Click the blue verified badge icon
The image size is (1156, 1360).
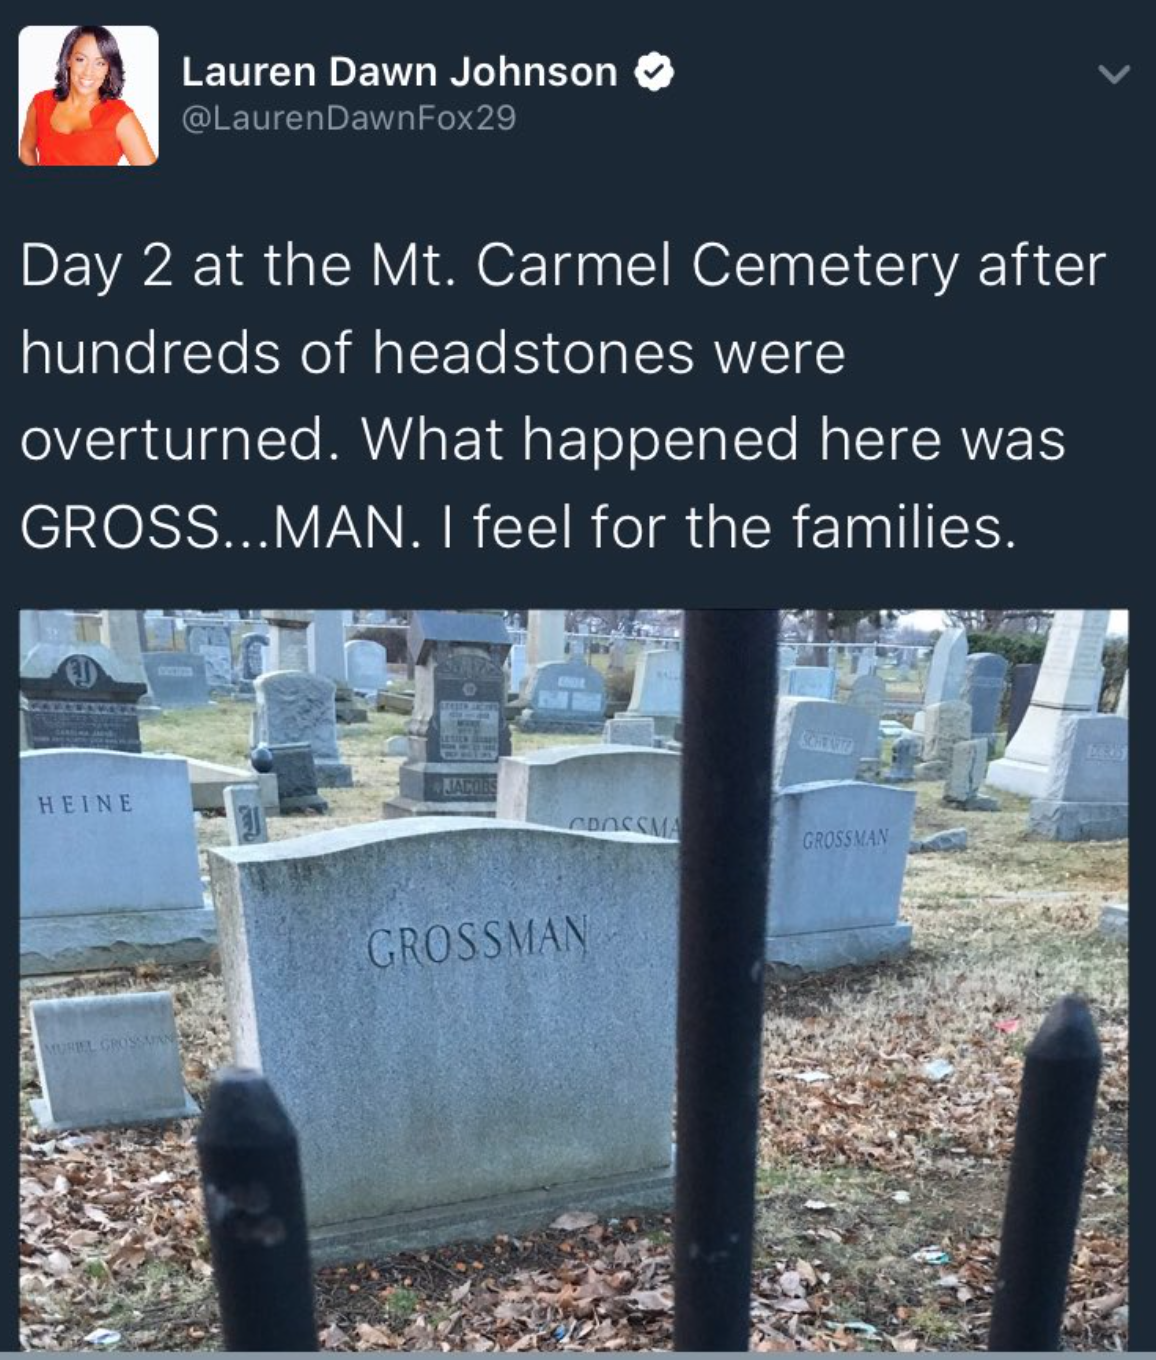click(x=653, y=73)
